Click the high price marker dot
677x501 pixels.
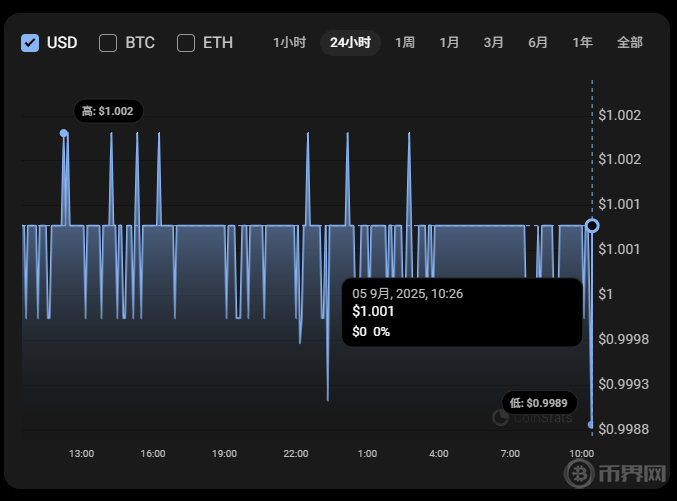point(64,133)
